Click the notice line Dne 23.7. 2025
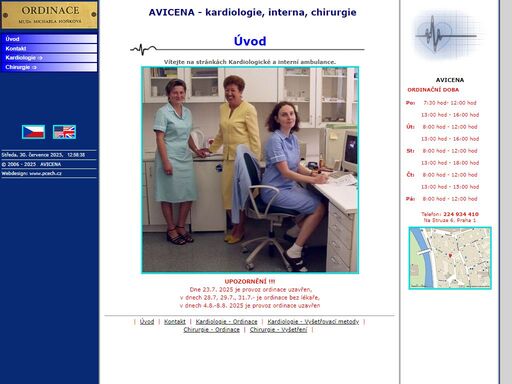 (x=251, y=290)
